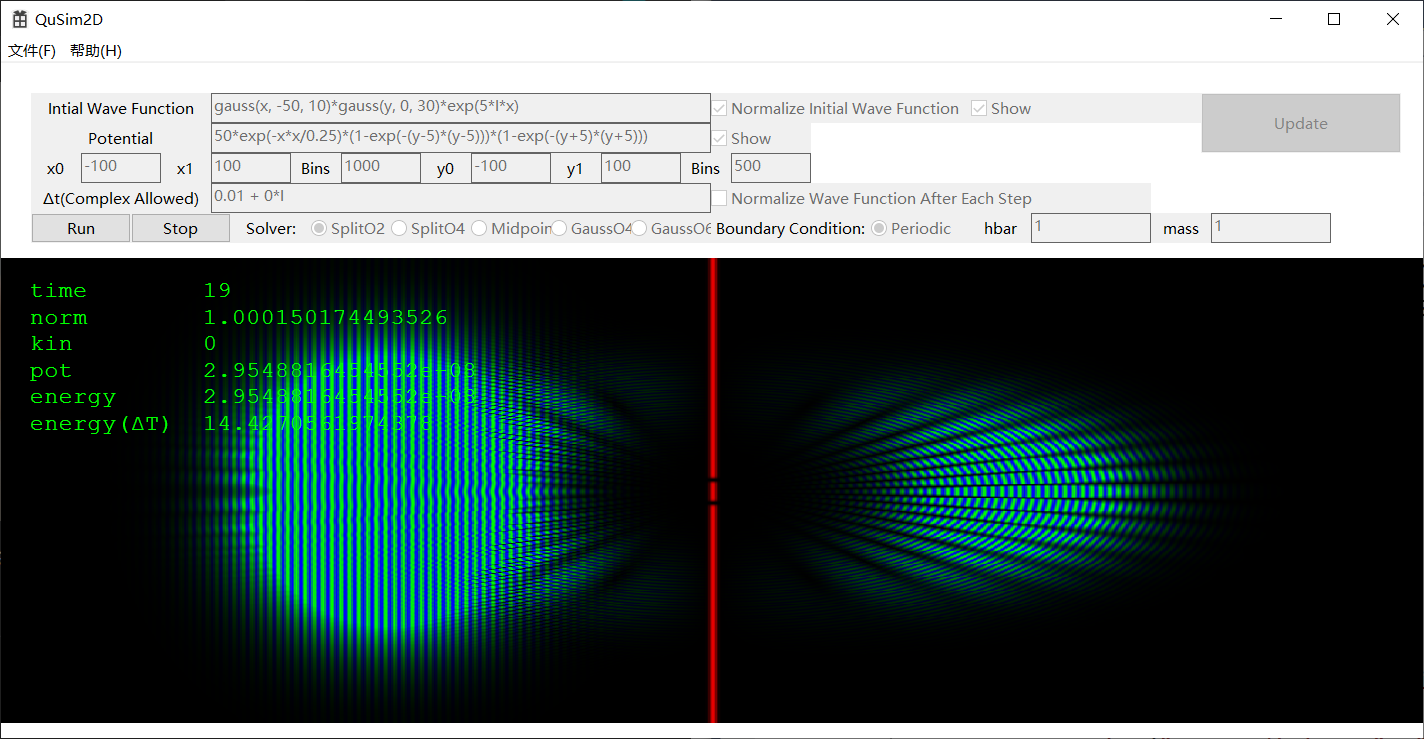Click the QuSim2D app icon in title bar
The height and width of the screenshot is (739, 1424).
point(20,20)
